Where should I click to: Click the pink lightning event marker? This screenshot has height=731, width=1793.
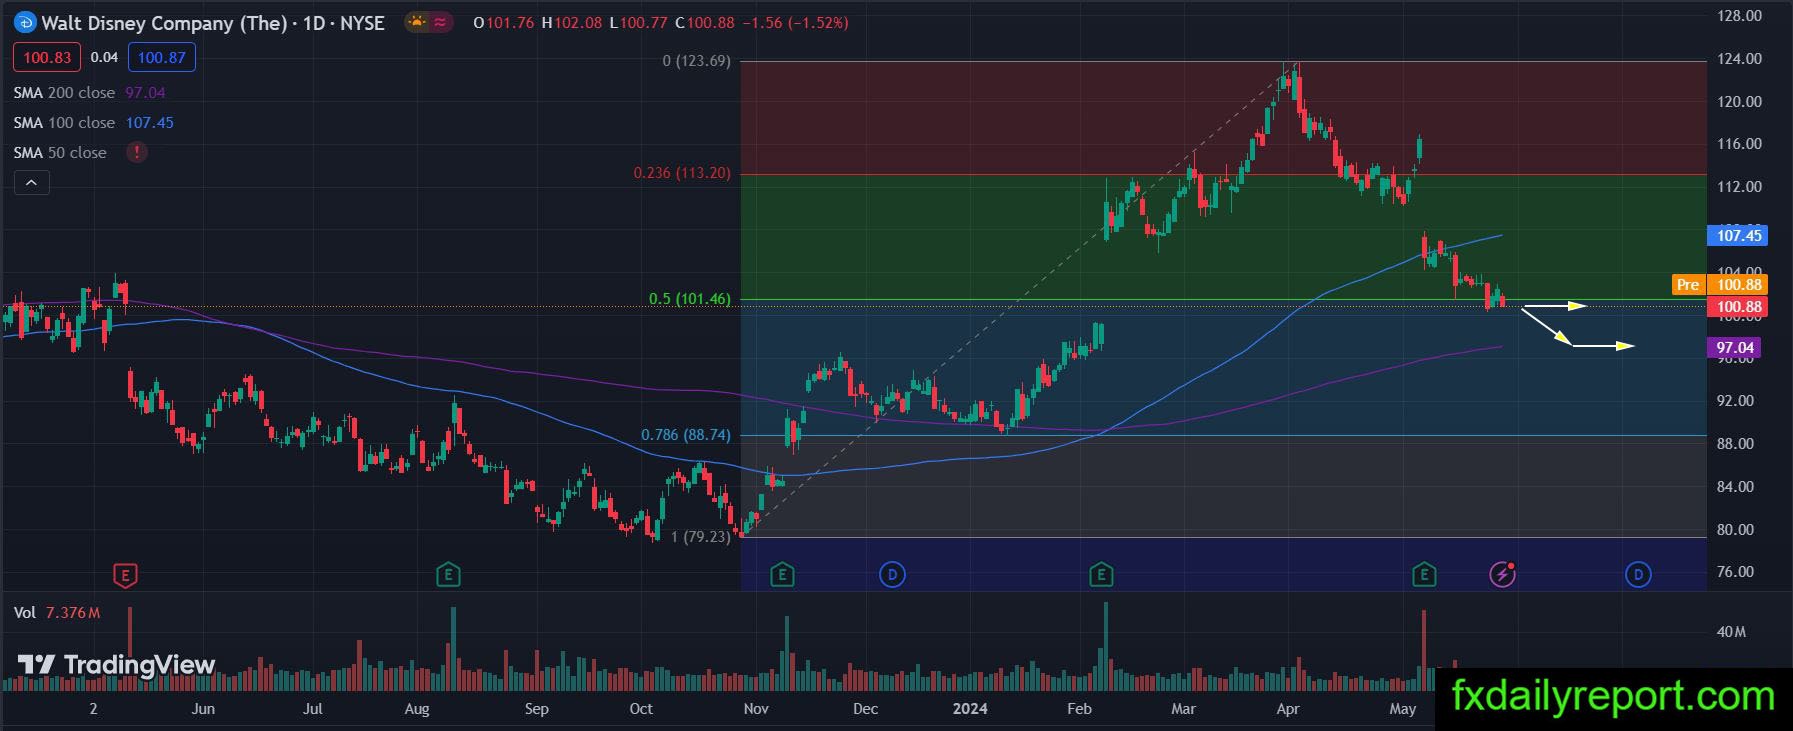pyautogui.click(x=1502, y=574)
